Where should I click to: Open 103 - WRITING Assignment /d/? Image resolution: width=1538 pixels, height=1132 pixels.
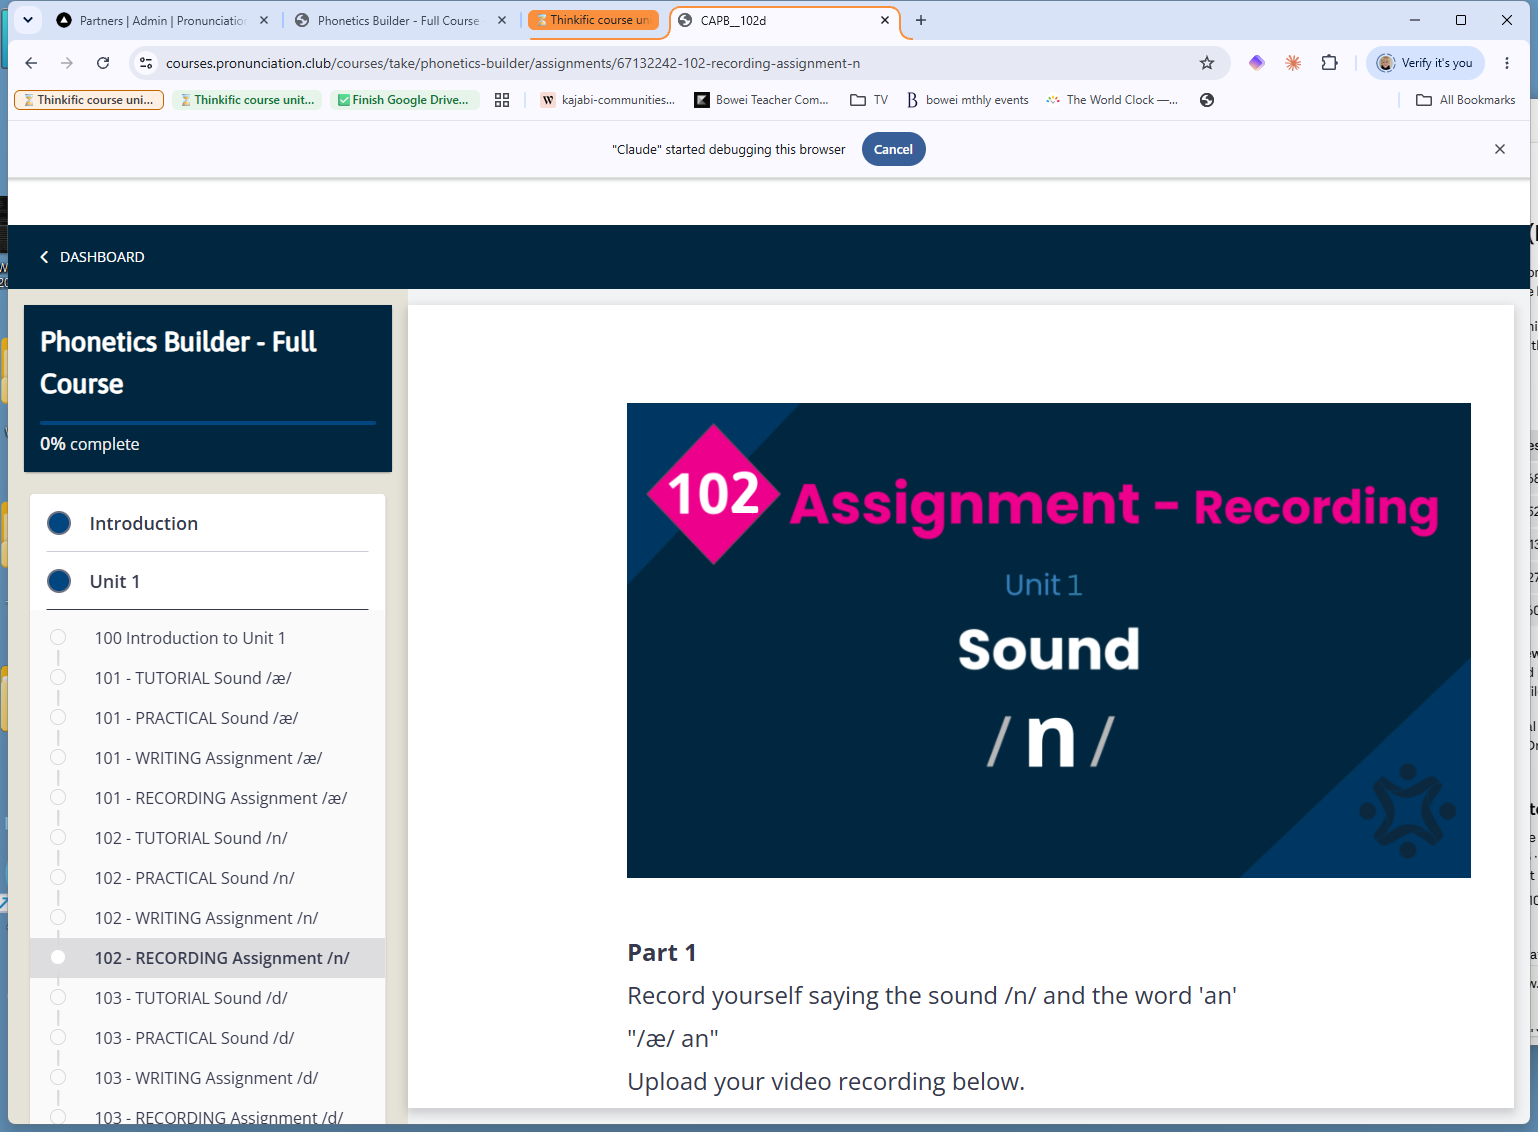(207, 1078)
